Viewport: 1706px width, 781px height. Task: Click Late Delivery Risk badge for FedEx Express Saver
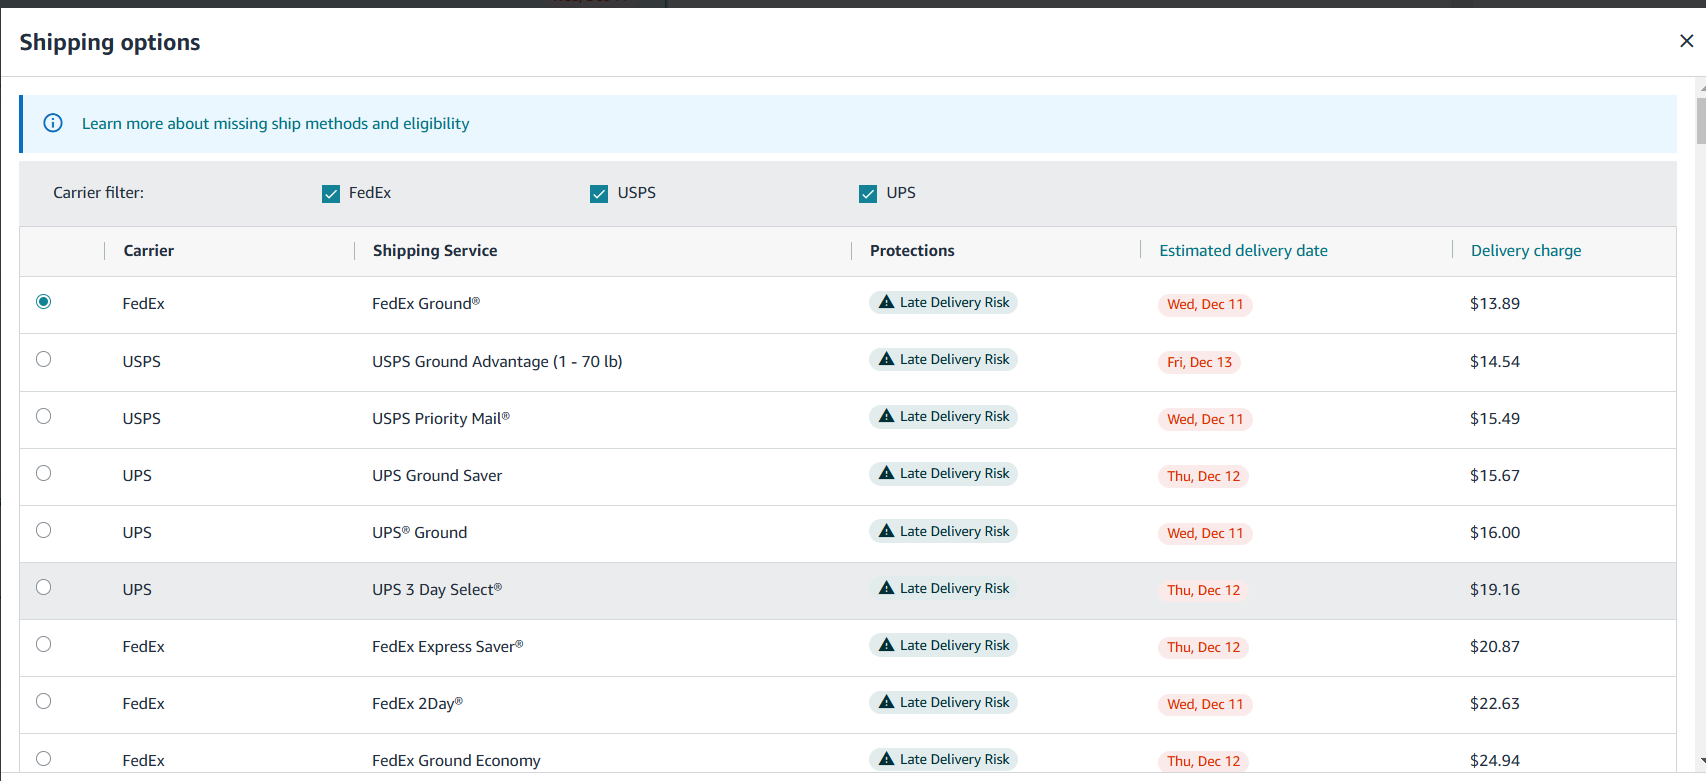943,646
